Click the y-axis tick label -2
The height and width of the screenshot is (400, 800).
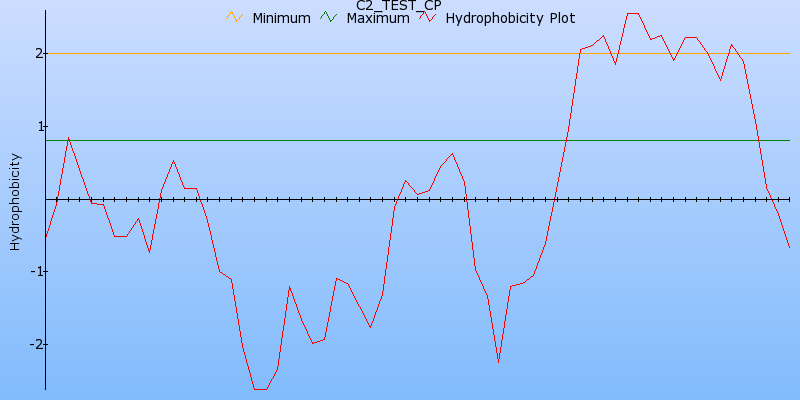(36, 344)
